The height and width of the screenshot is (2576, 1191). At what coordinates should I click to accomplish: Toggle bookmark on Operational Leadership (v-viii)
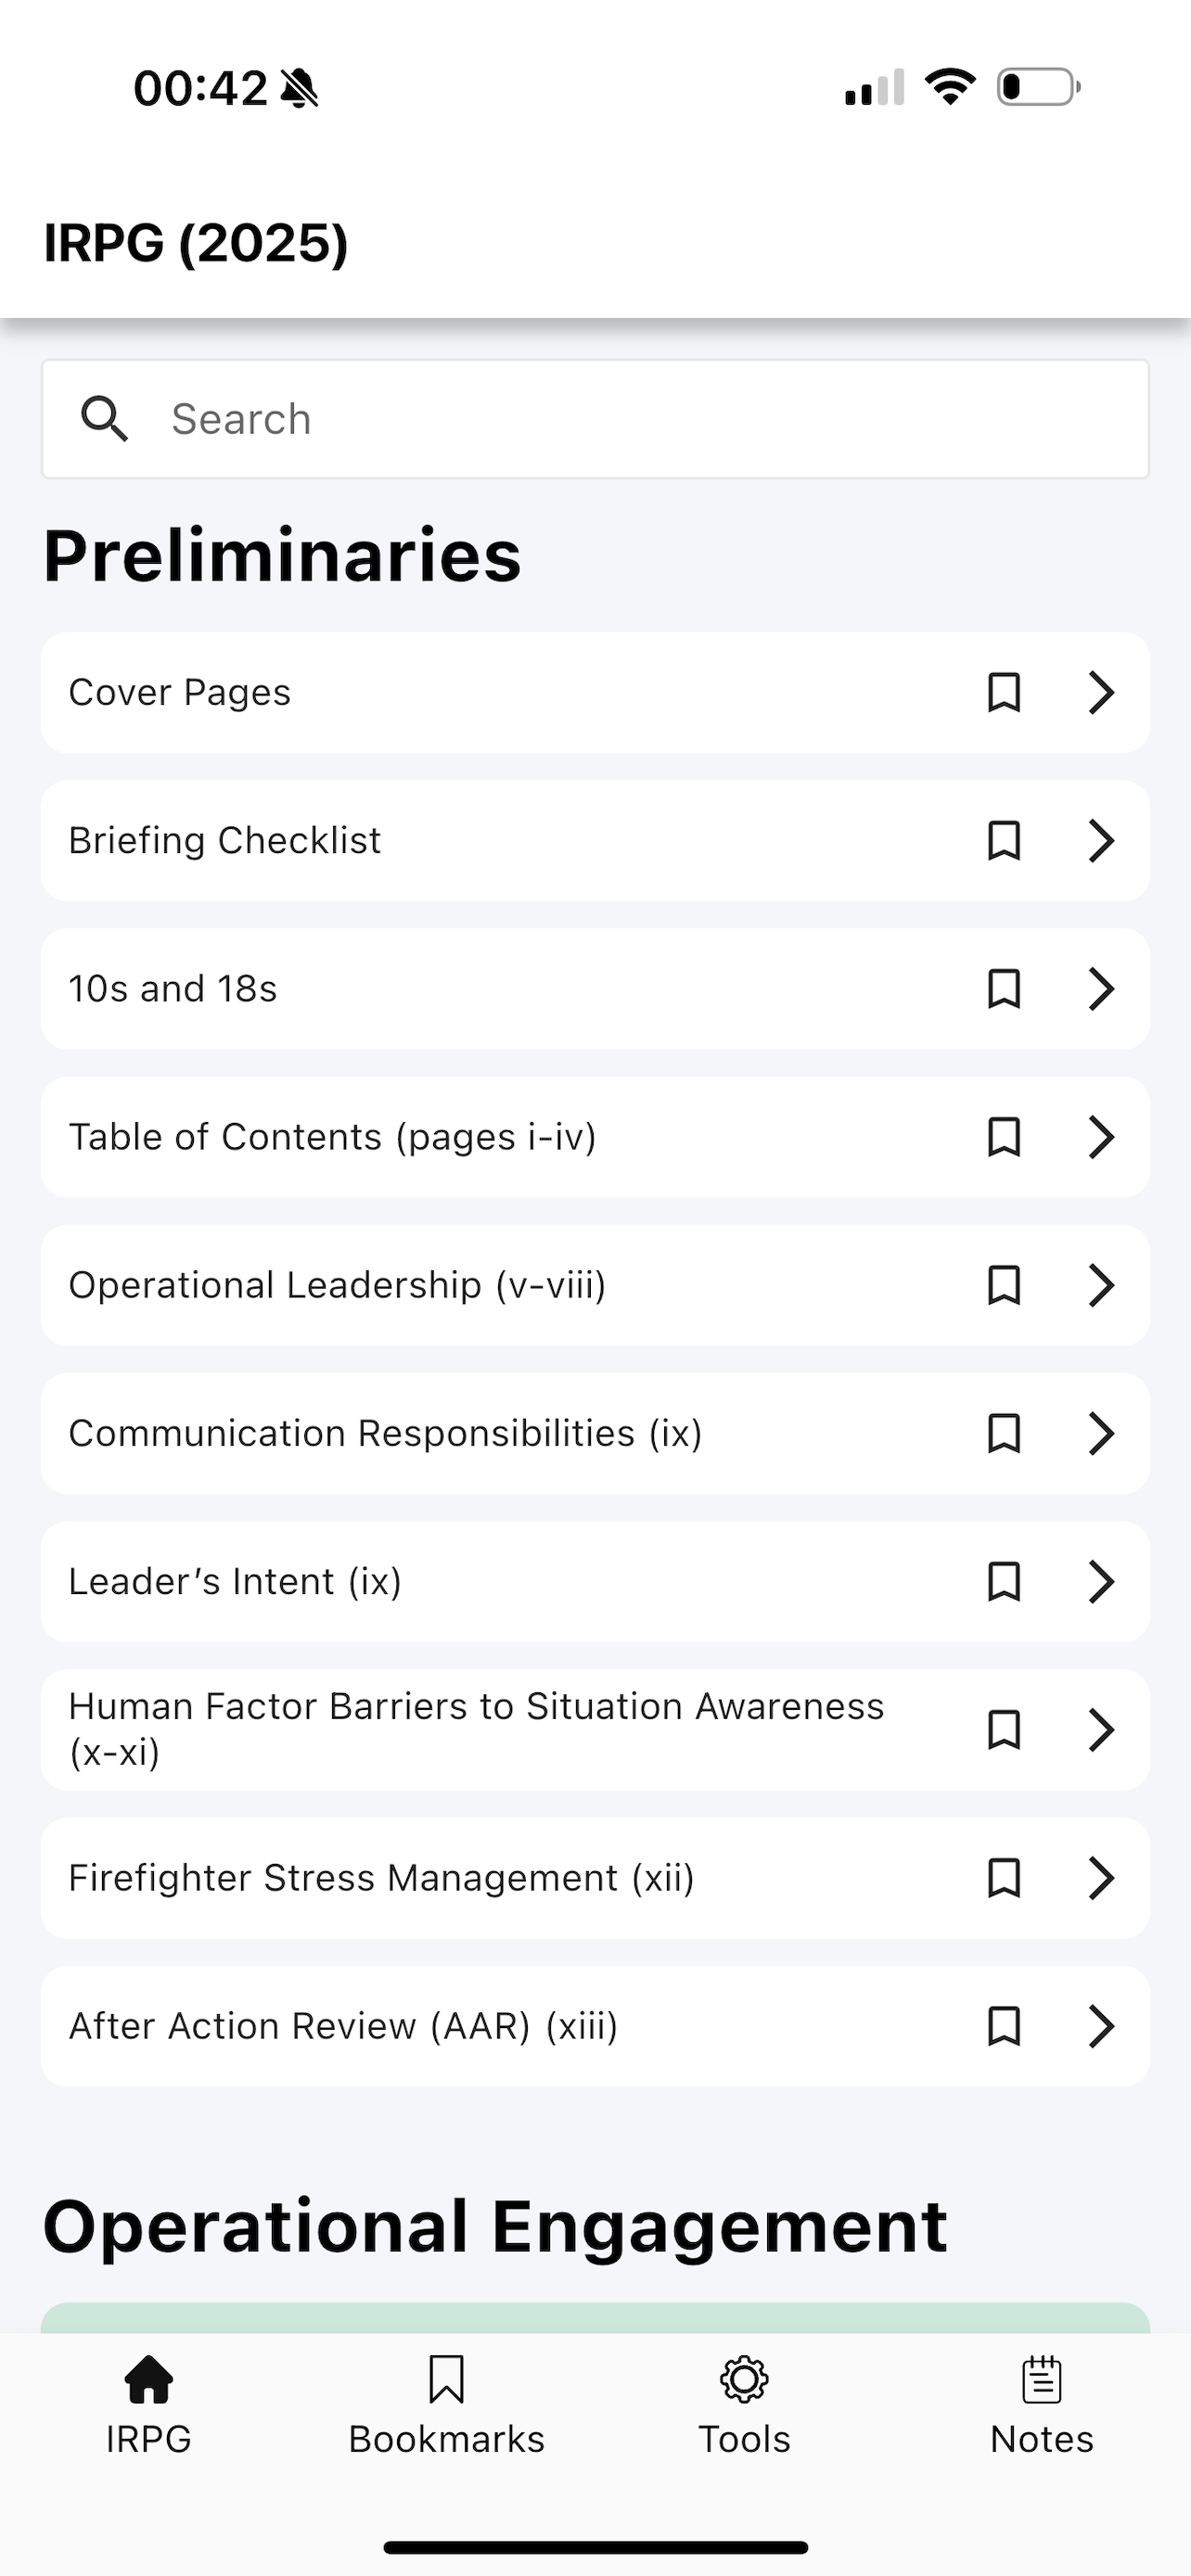tap(1004, 1285)
